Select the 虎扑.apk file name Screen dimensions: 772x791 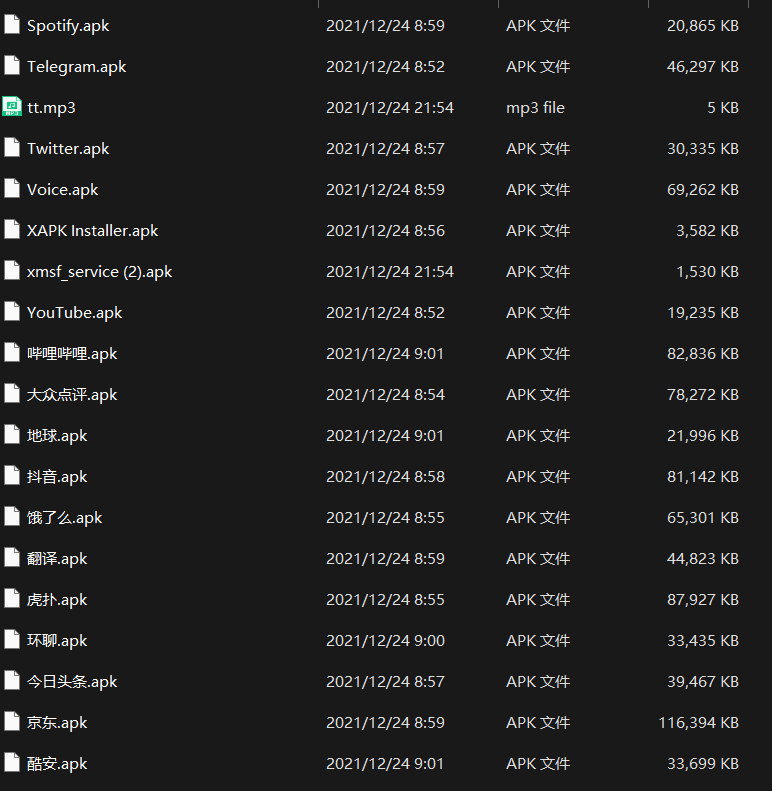(x=57, y=599)
